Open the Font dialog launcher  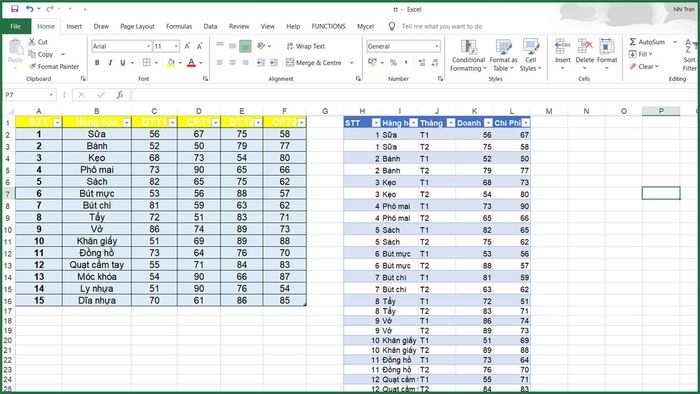pyautogui.click(x=205, y=79)
